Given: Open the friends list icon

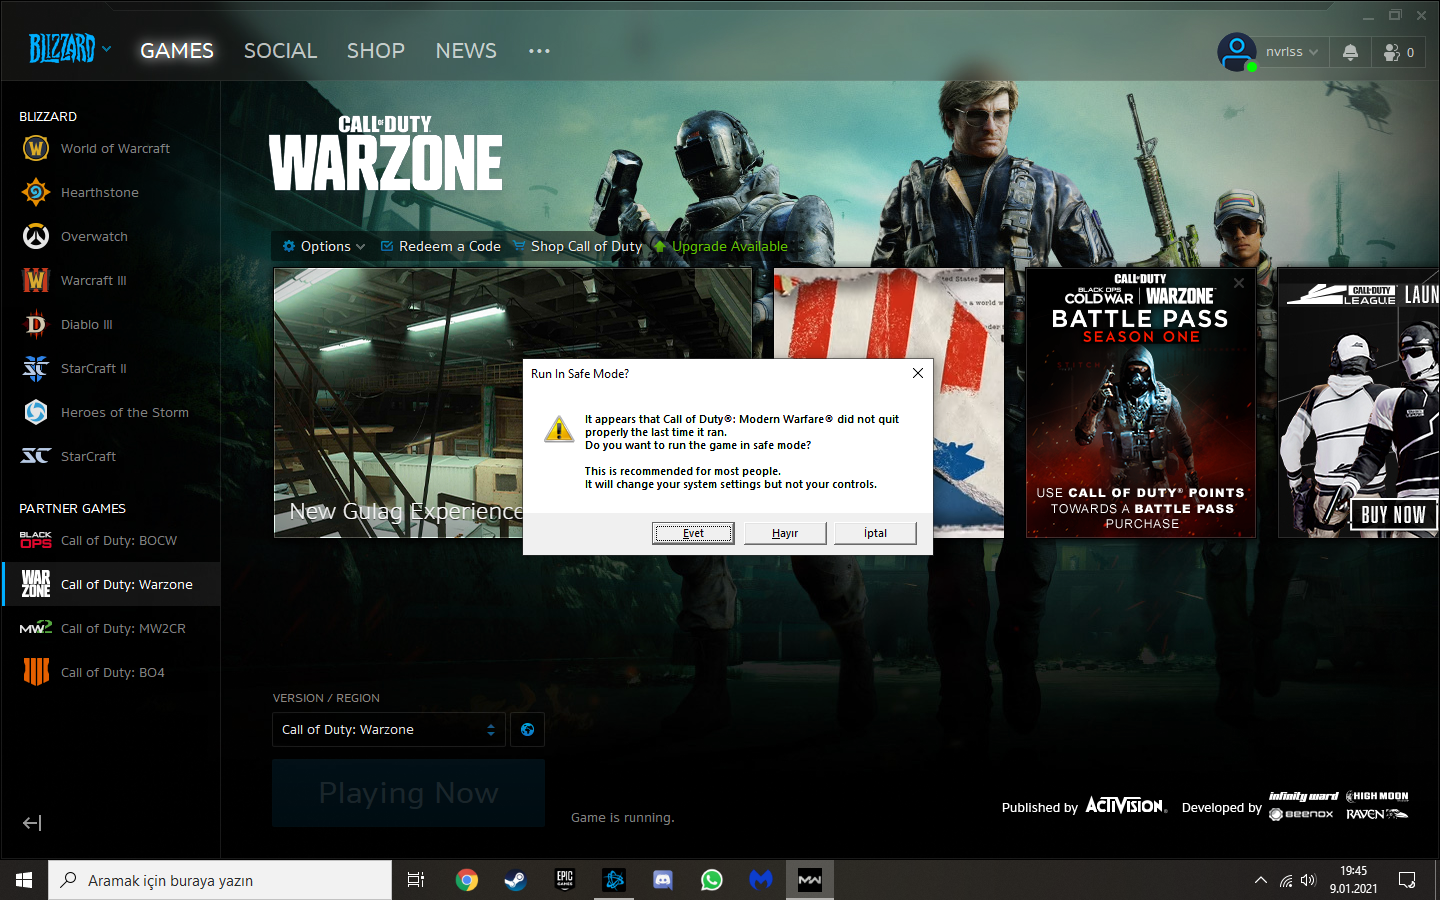Looking at the screenshot, I should coord(1392,52).
